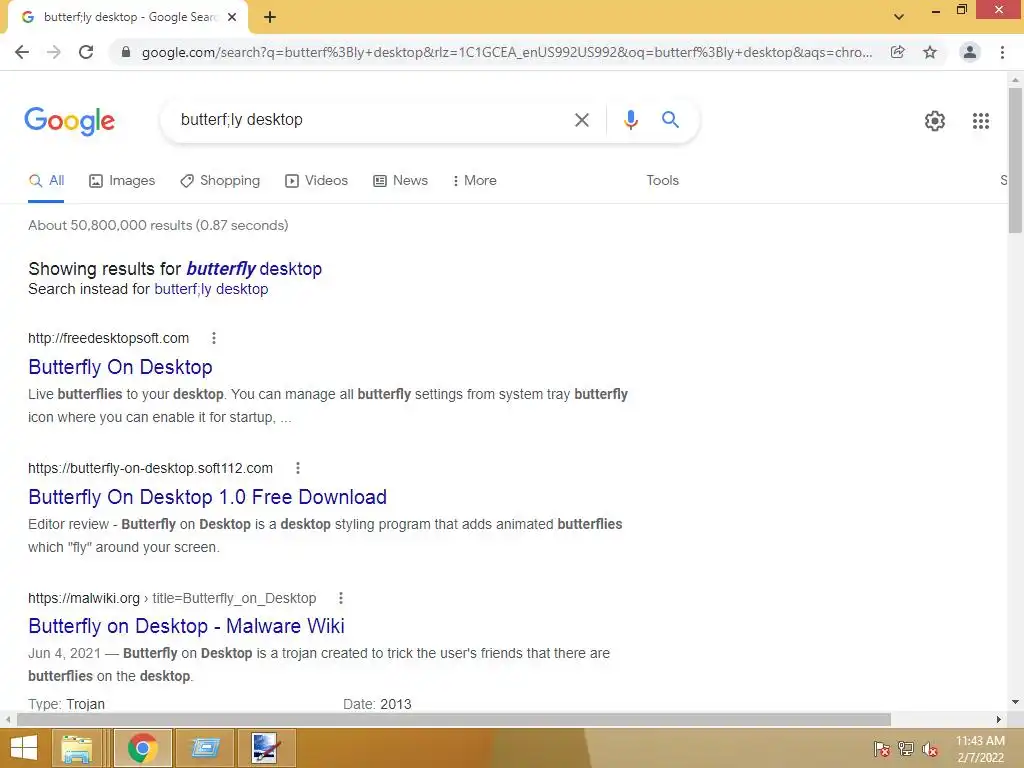Submit the search with the magnifier icon
The image size is (1024, 768).
pyautogui.click(x=670, y=120)
